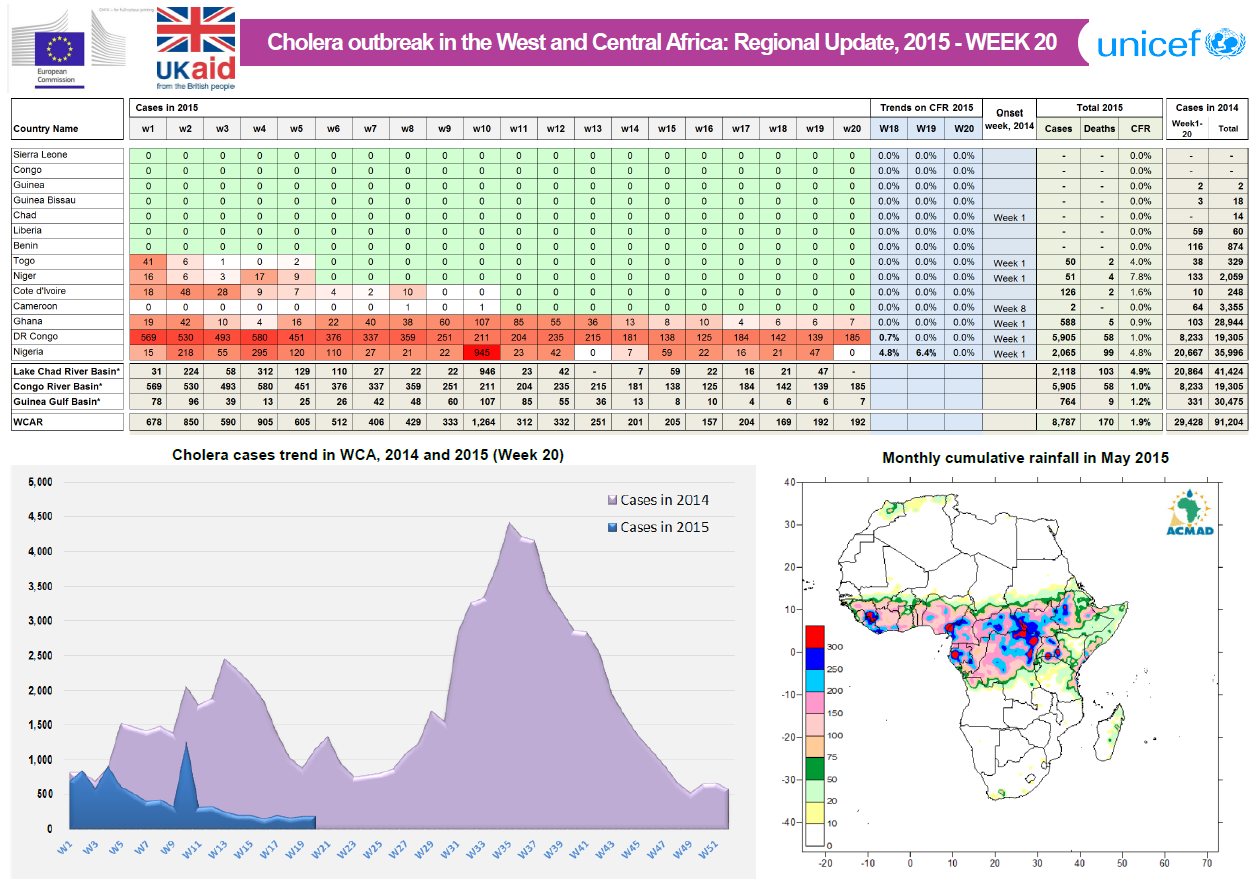This screenshot has height=880, width=1251.
Task: Select the WCAR total row label
Action: click(x=29, y=423)
